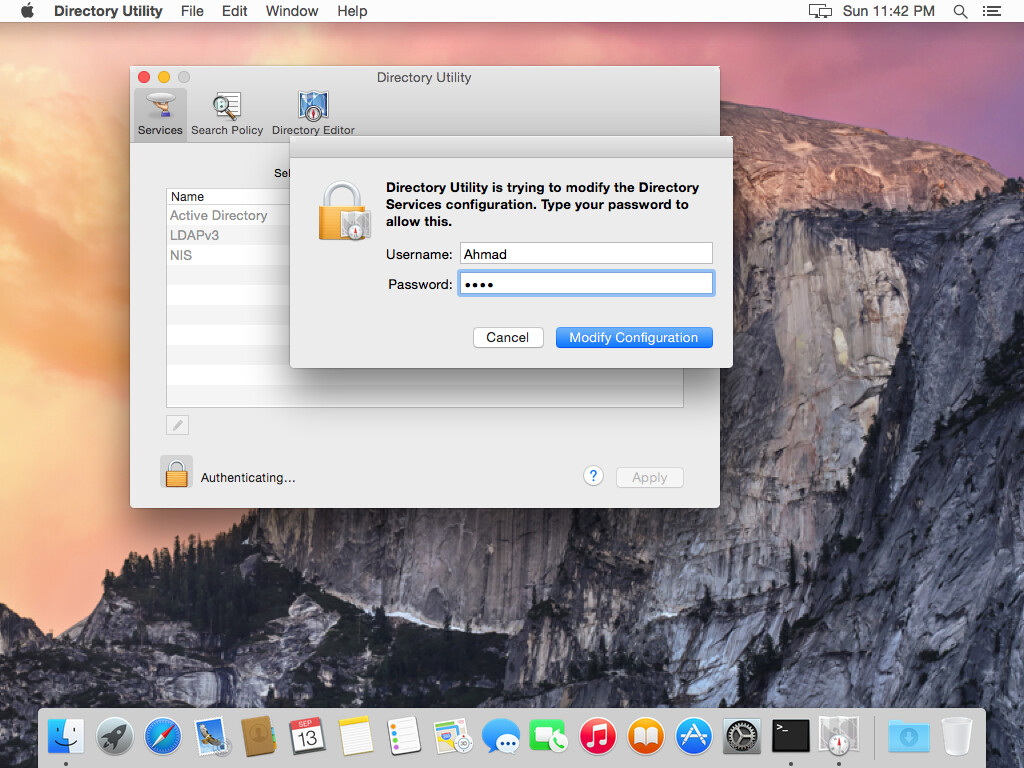Click inside the Password field
This screenshot has height=768, width=1024.
tap(586, 283)
